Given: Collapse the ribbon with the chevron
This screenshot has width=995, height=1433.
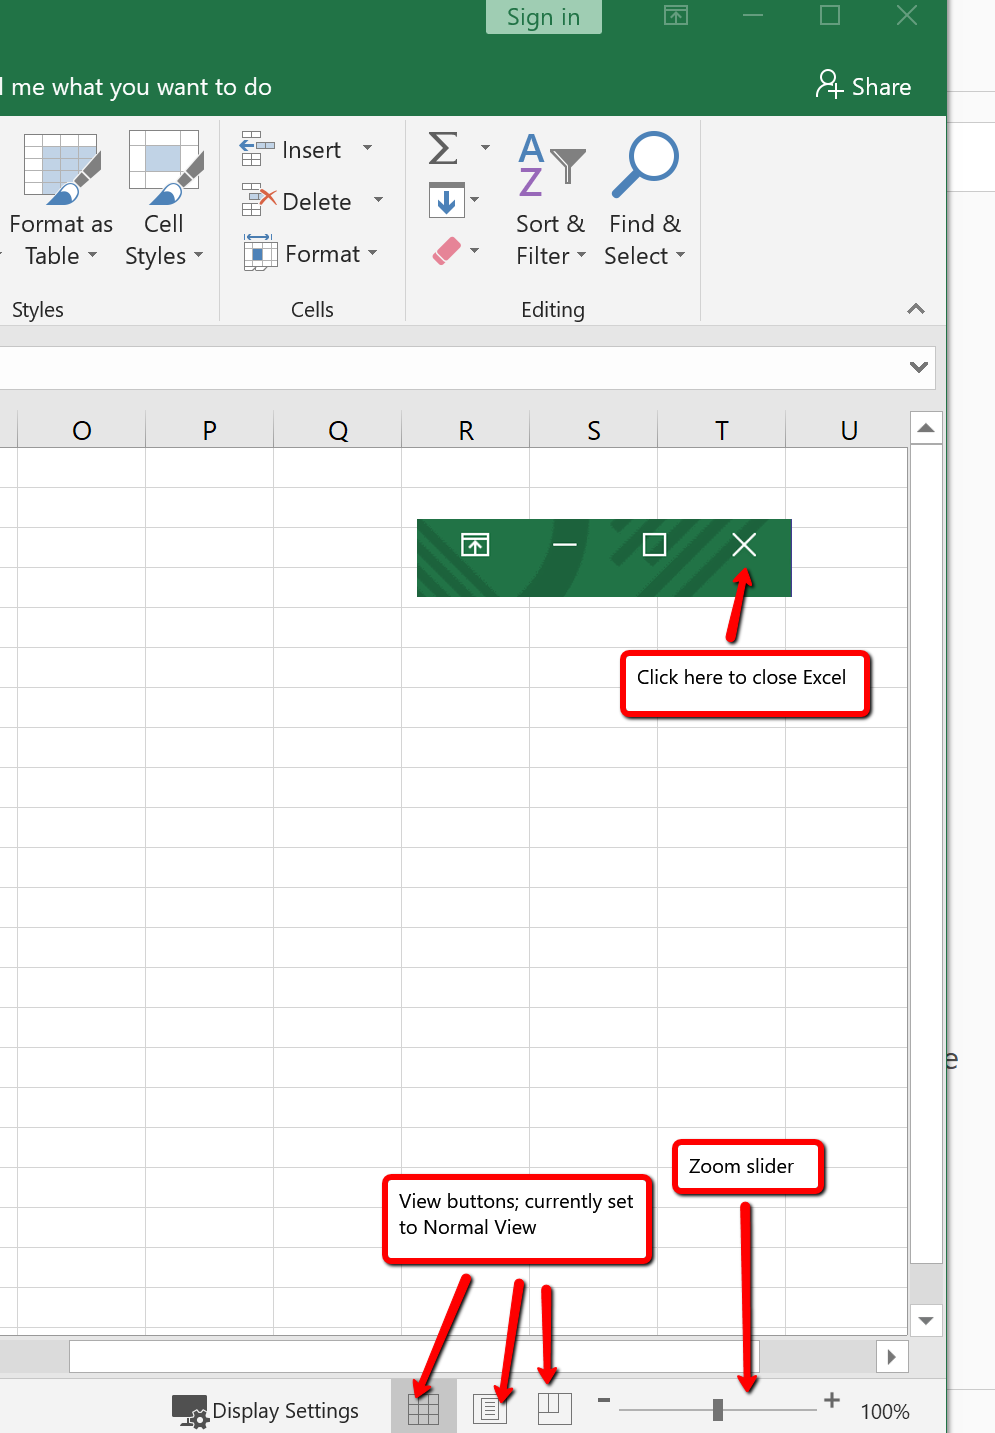Looking at the screenshot, I should [x=915, y=309].
